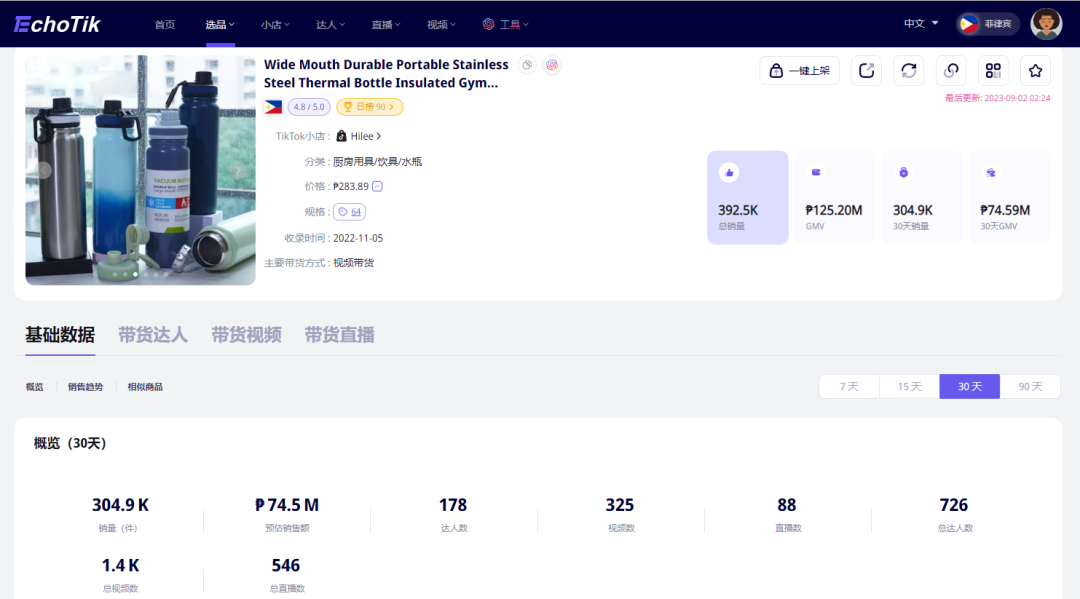Open the 中文 language dropdown

(921, 23)
